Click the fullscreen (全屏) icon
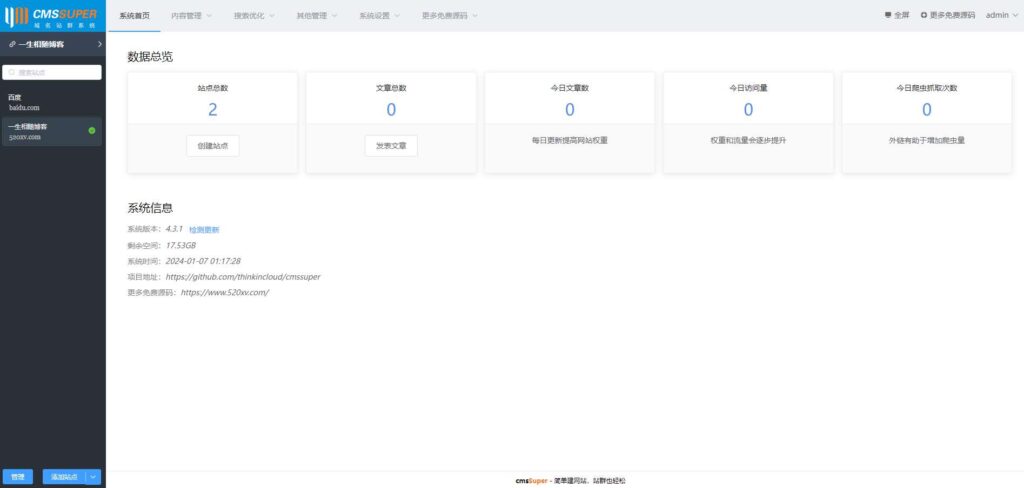The width and height of the screenshot is (1024, 488). [888, 16]
